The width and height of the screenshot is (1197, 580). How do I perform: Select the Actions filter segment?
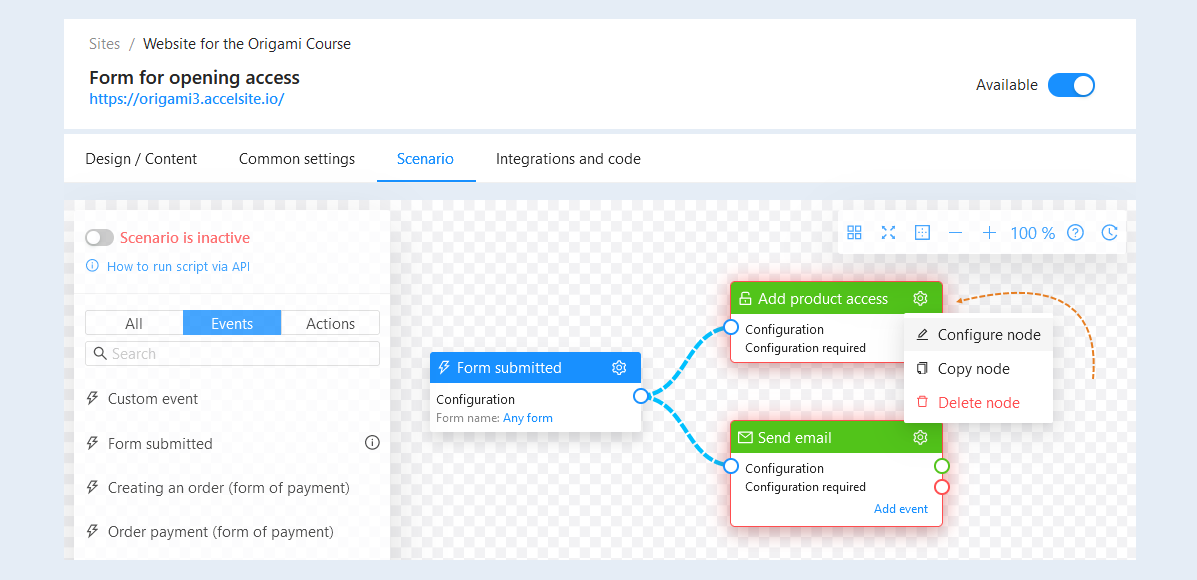point(331,323)
